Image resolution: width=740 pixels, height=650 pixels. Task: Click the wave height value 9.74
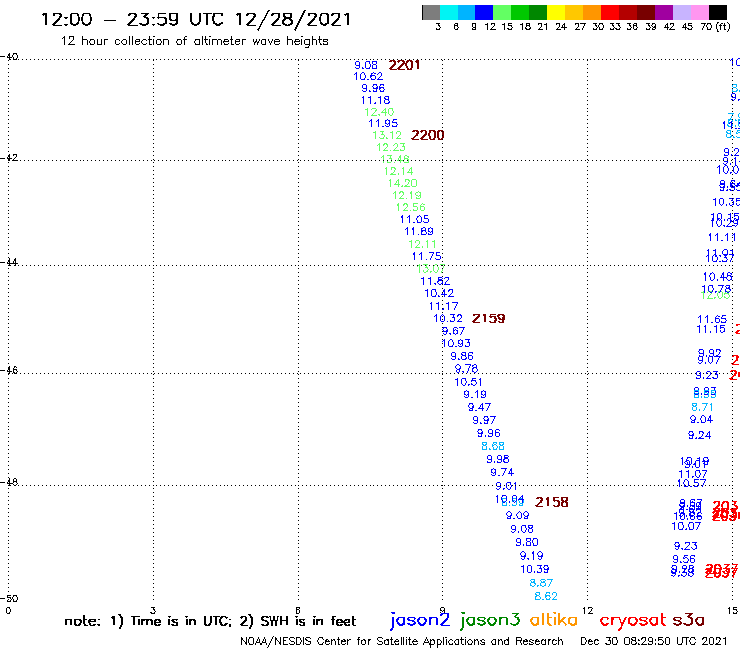502,473
